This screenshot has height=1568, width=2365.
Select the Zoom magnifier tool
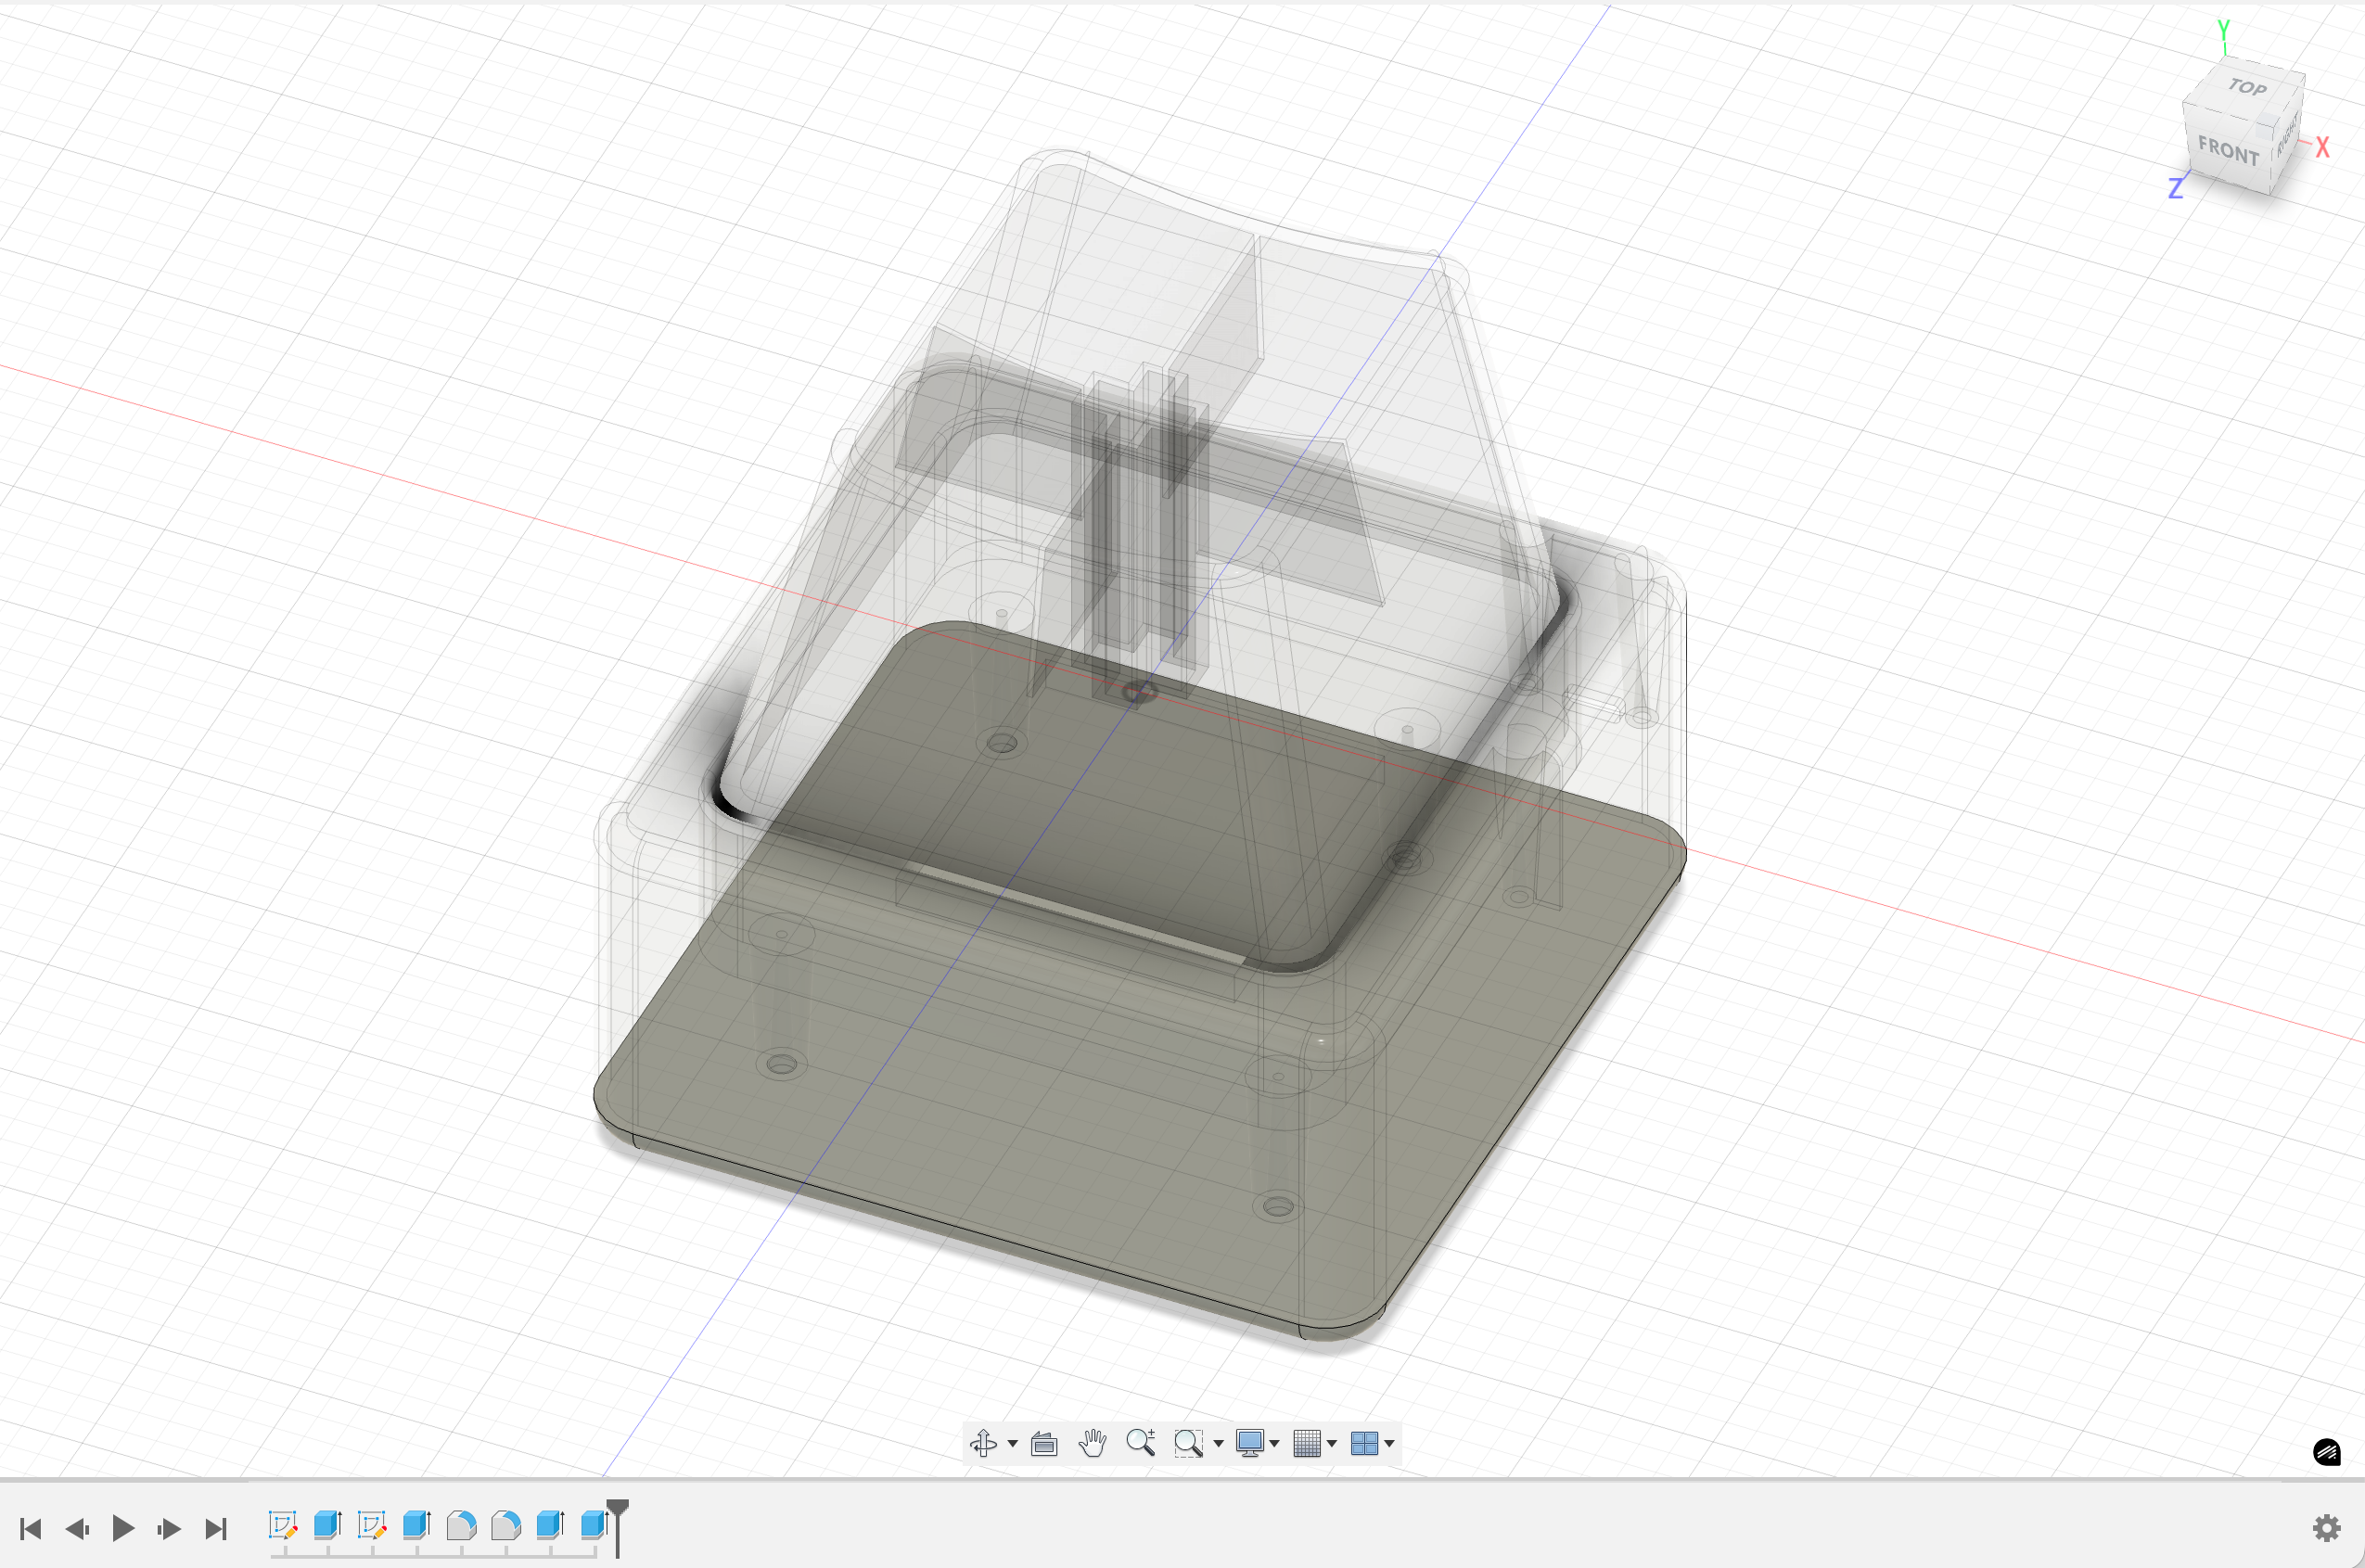[x=1141, y=1443]
